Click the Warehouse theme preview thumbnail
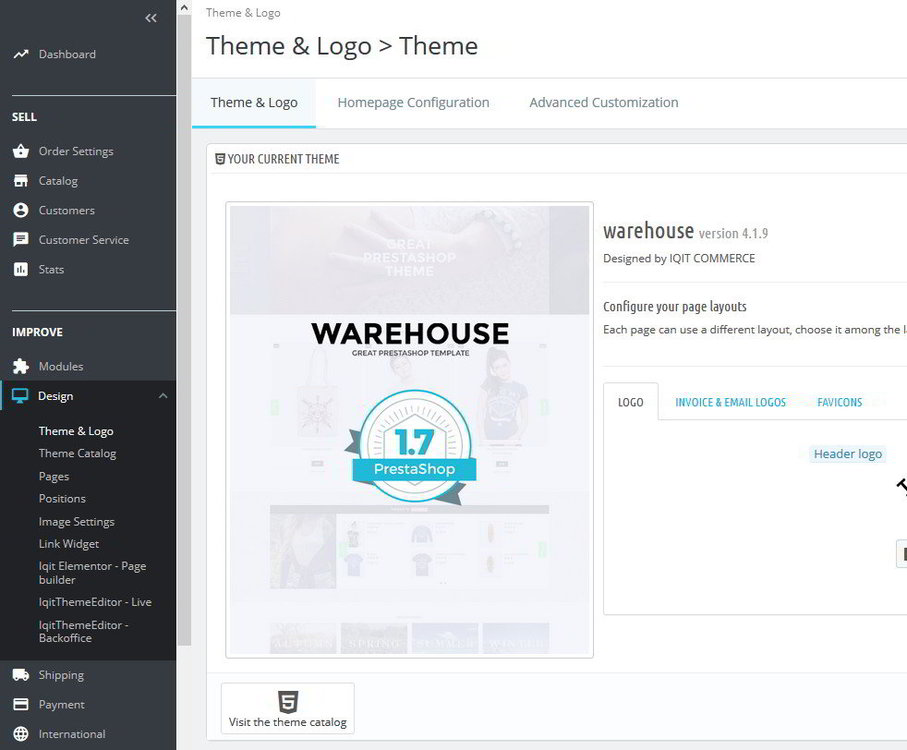 coord(410,430)
